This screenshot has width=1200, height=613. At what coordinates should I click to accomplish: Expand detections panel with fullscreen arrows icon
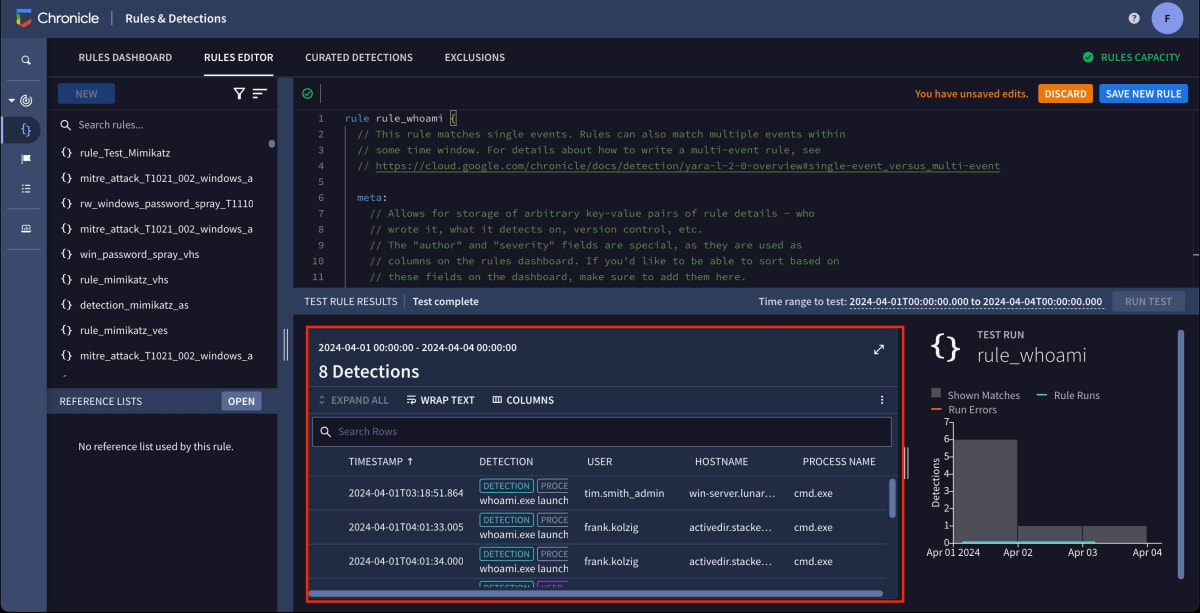pyautogui.click(x=879, y=349)
